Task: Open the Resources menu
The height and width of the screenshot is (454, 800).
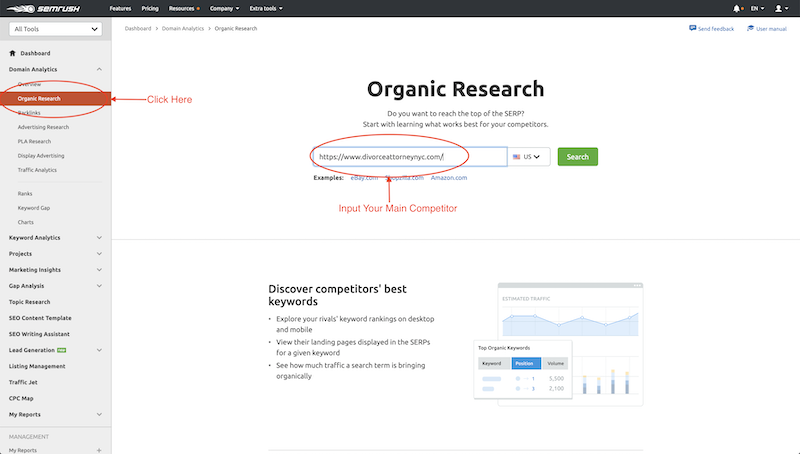Action: point(184,8)
